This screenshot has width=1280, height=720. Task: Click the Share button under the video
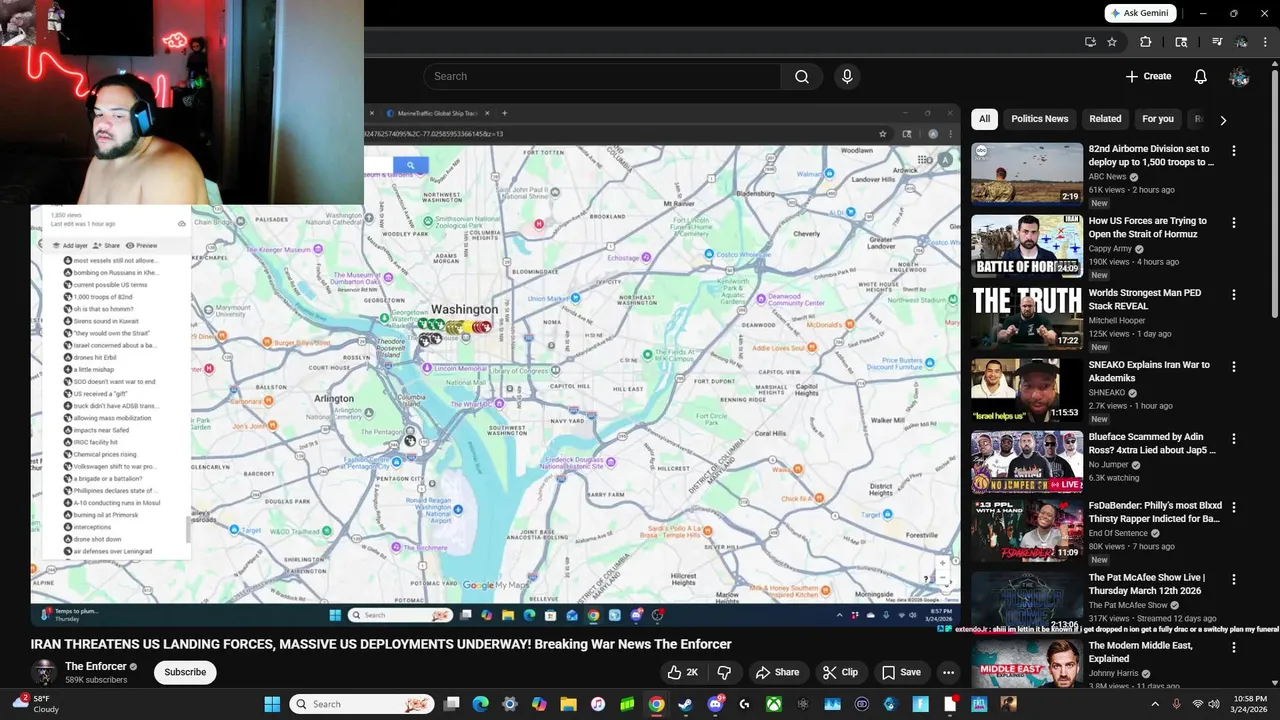[777, 672]
